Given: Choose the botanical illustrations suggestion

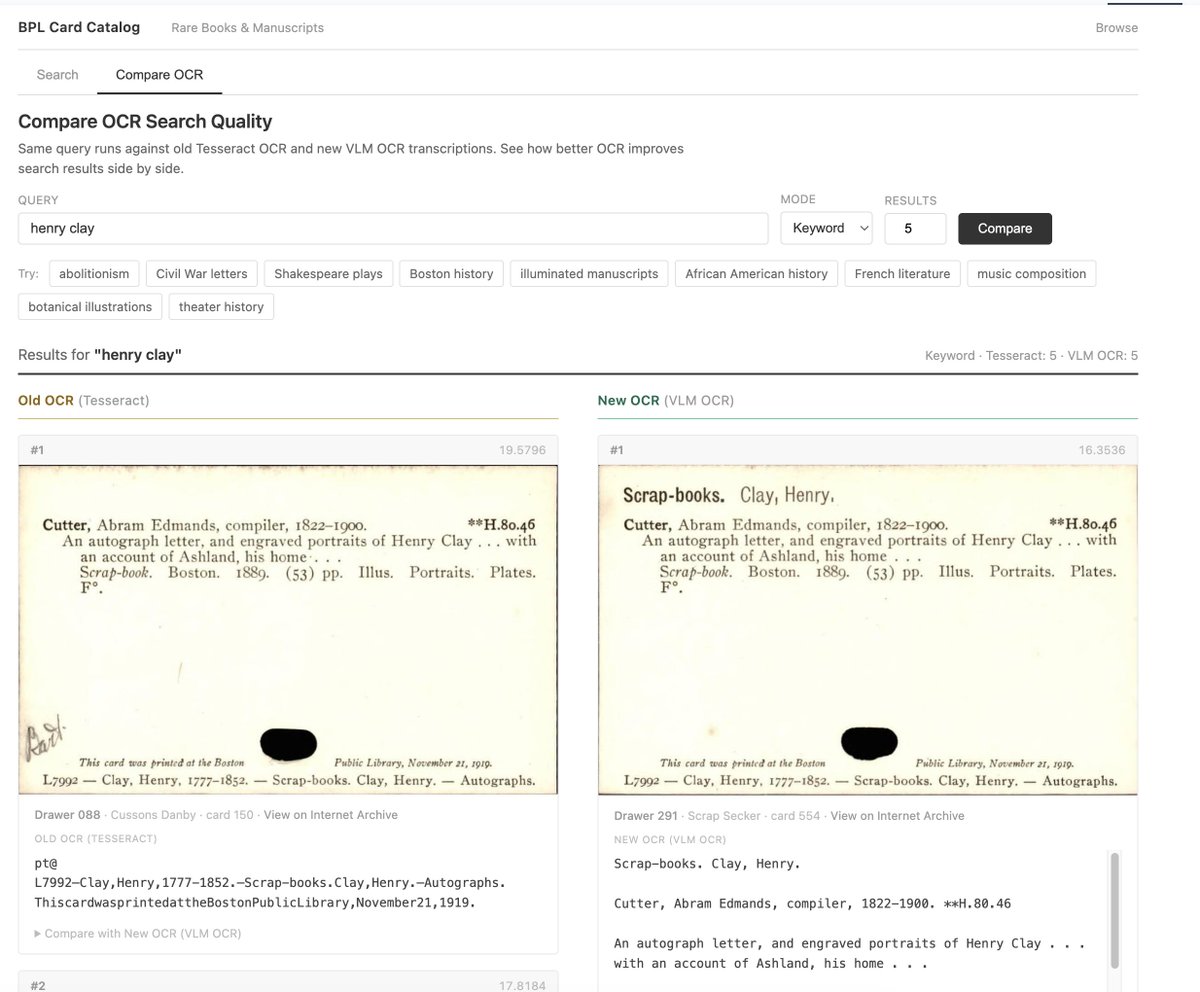Looking at the screenshot, I should point(90,306).
